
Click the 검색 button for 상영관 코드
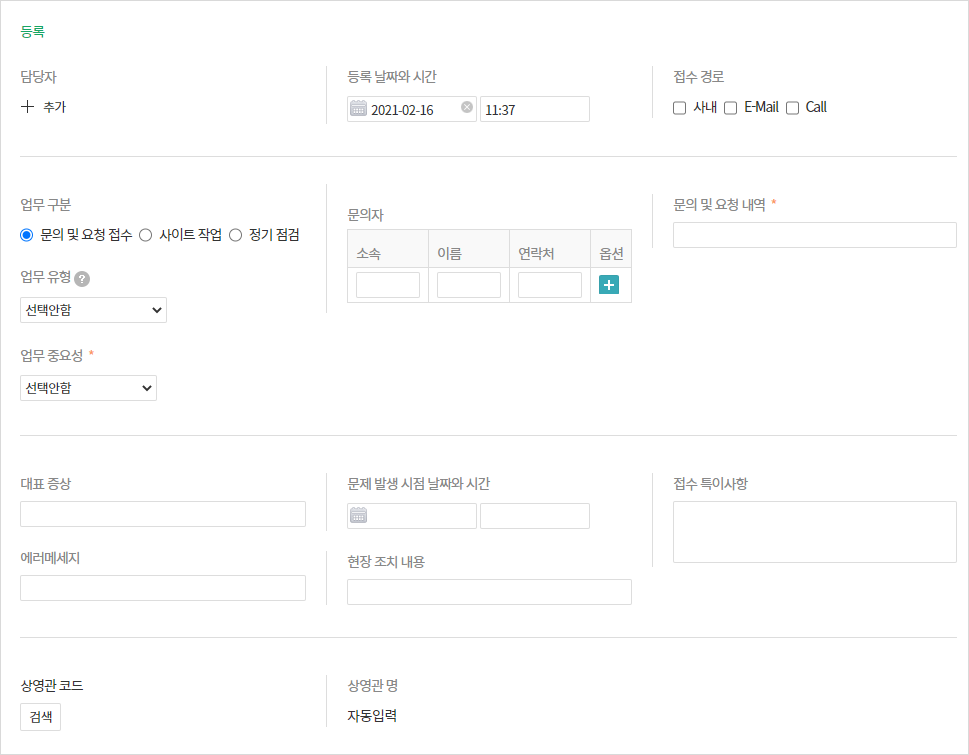tap(40, 717)
